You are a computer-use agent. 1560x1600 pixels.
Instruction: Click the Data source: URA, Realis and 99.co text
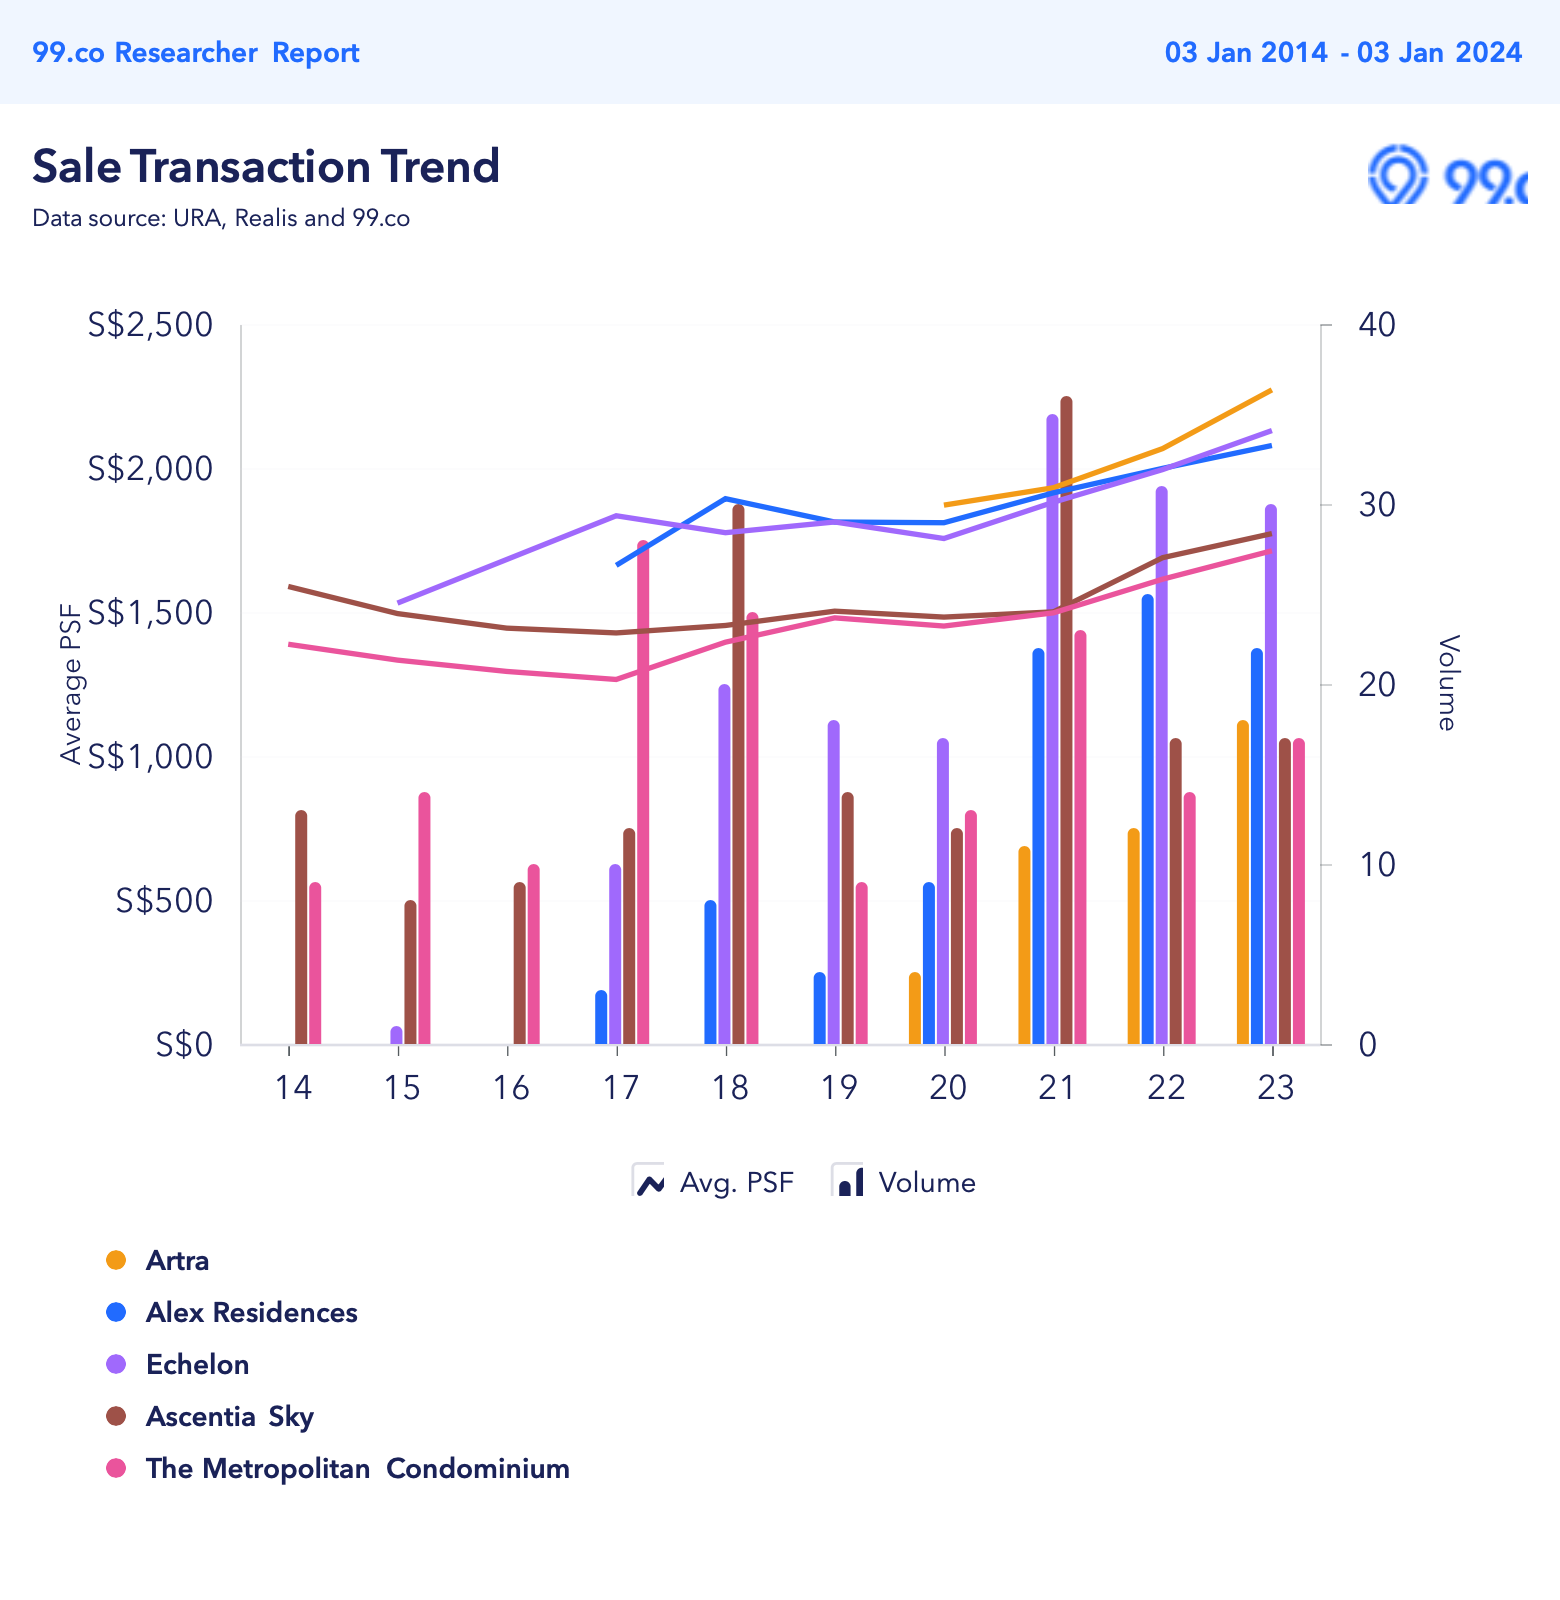(x=221, y=218)
